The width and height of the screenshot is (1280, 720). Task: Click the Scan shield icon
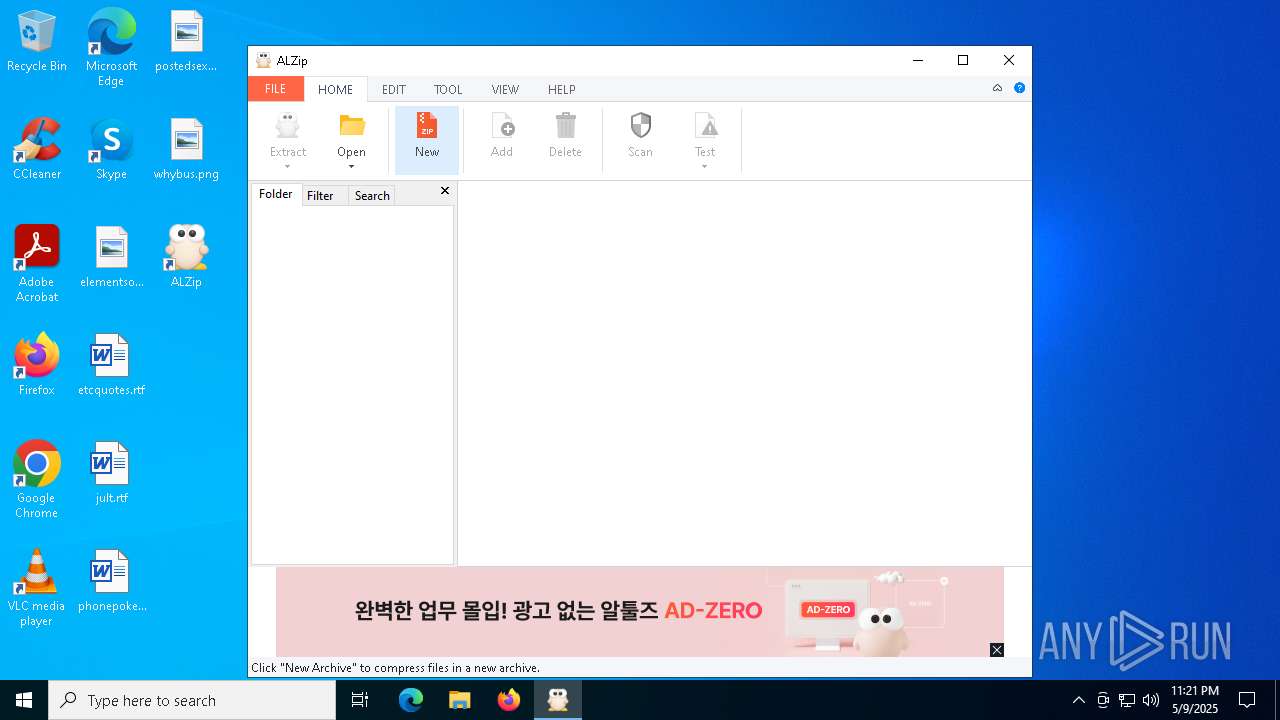[x=641, y=126]
